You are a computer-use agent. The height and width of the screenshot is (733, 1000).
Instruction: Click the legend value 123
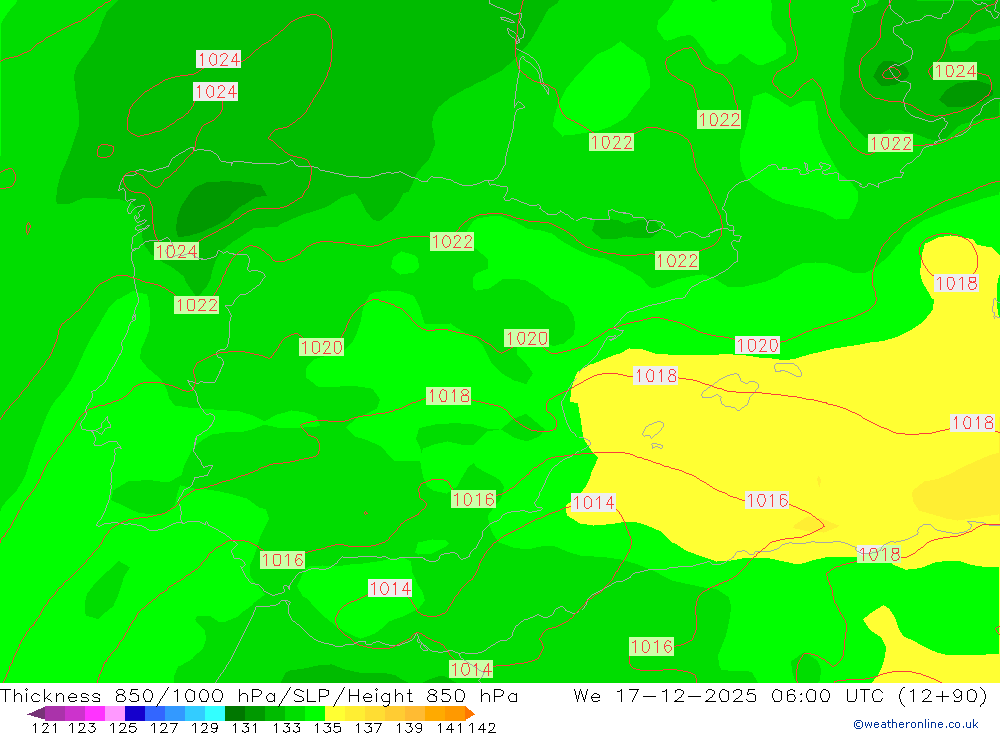[x=82, y=728]
